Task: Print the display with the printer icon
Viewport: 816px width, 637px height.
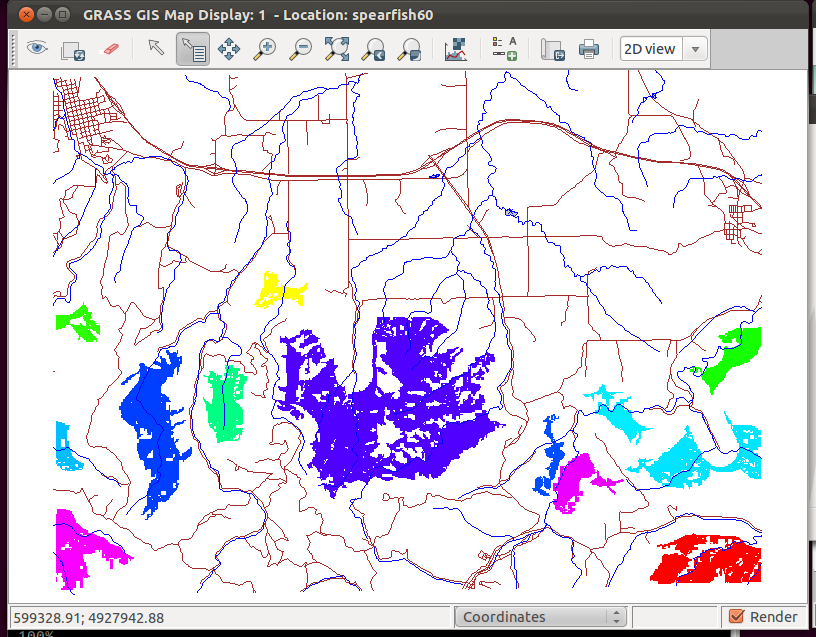Action: pyautogui.click(x=589, y=49)
